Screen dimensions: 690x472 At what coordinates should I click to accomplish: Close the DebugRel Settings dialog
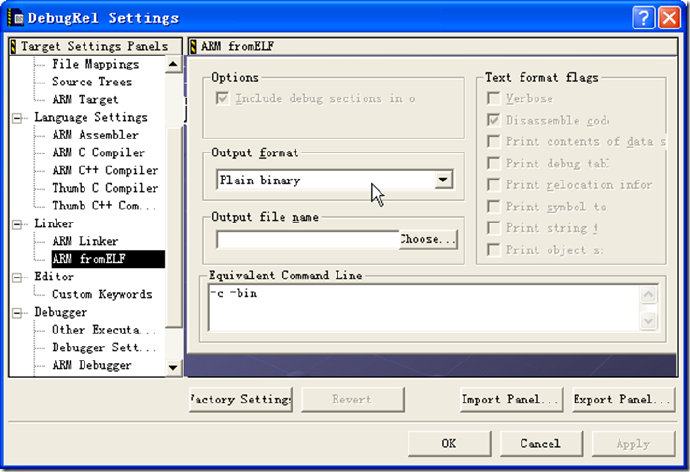[669, 18]
